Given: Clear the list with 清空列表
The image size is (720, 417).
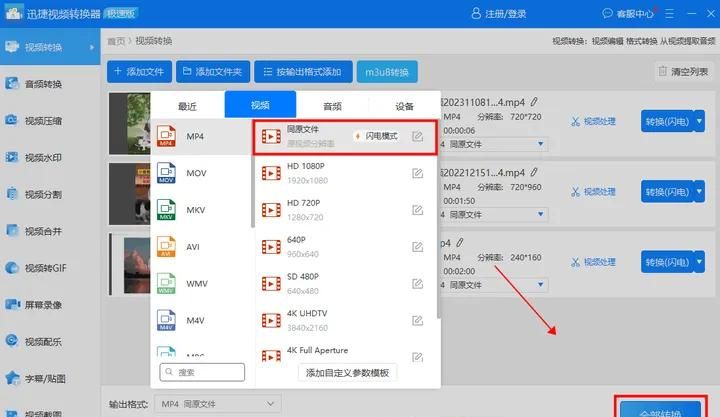Looking at the screenshot, I should tap(683, 71).
